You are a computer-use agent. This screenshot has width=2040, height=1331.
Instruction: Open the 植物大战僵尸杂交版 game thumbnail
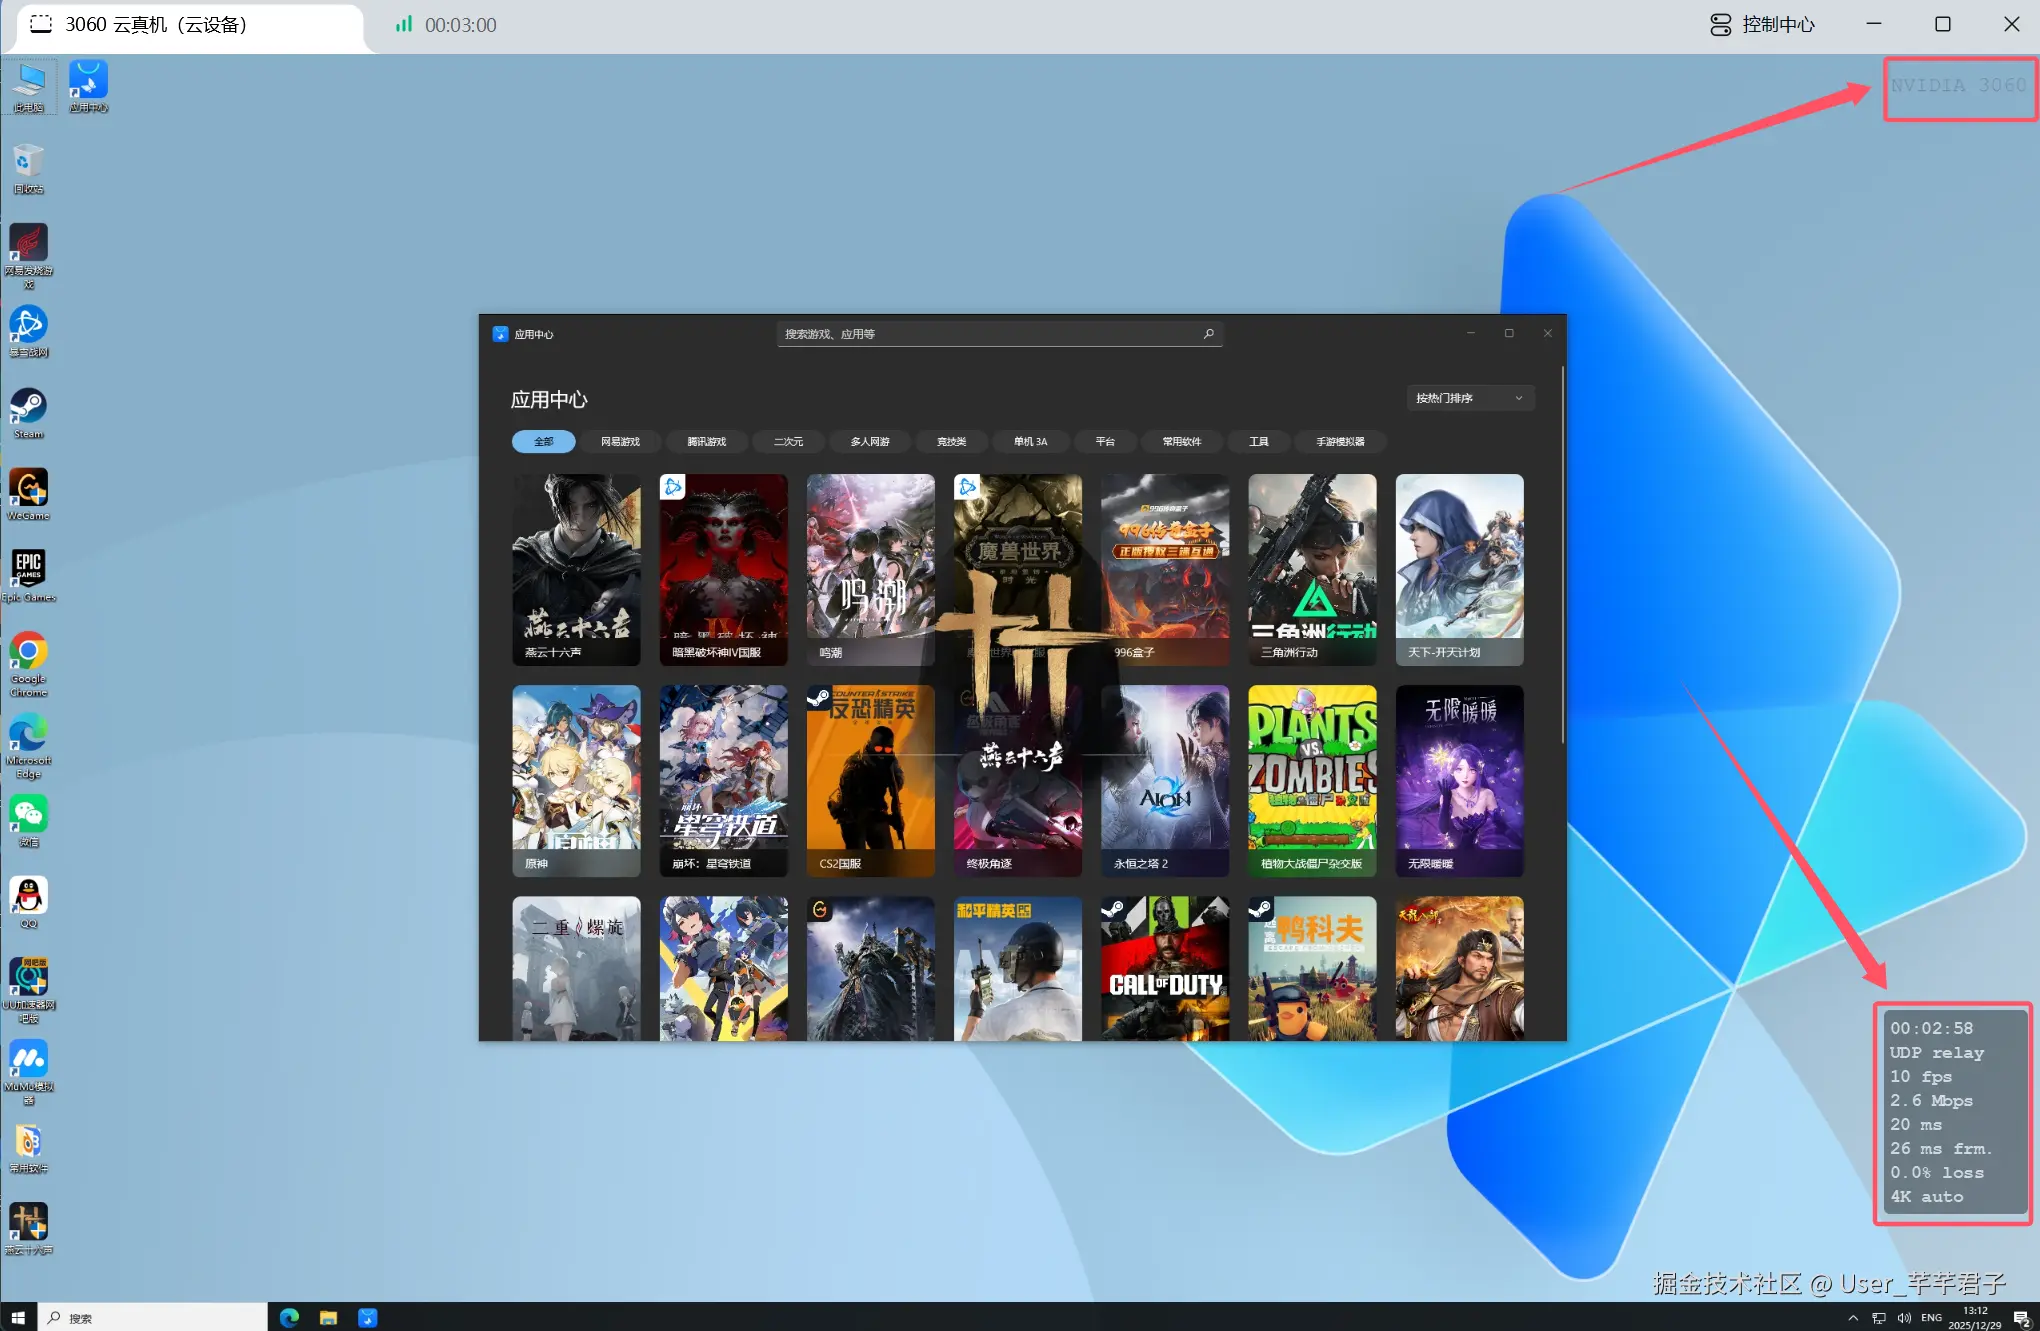coord(1311,780)
